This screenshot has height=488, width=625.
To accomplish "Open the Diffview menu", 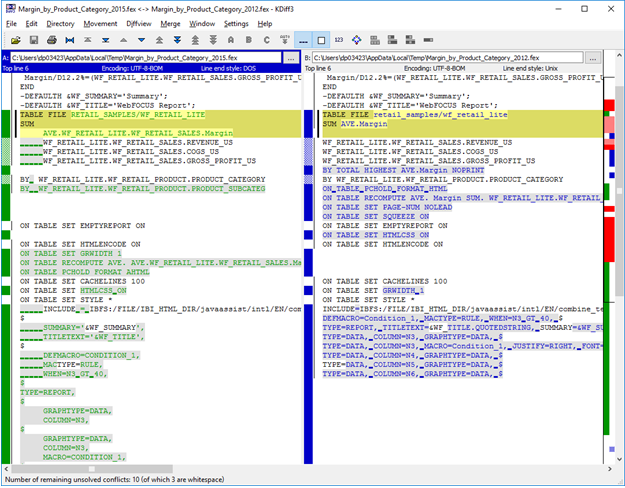I will pos(139,23).
